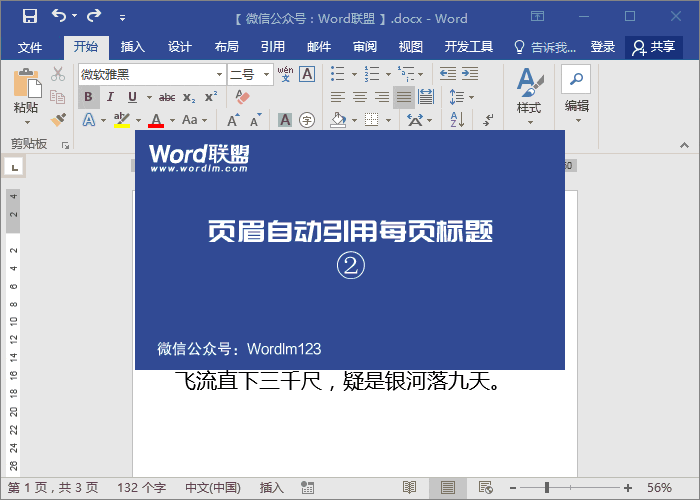Viewport: 700px width, 500px height.
Task: Open the 开发工具 ribbon tab
Action: pyautogui.click(x=468, y=46)
